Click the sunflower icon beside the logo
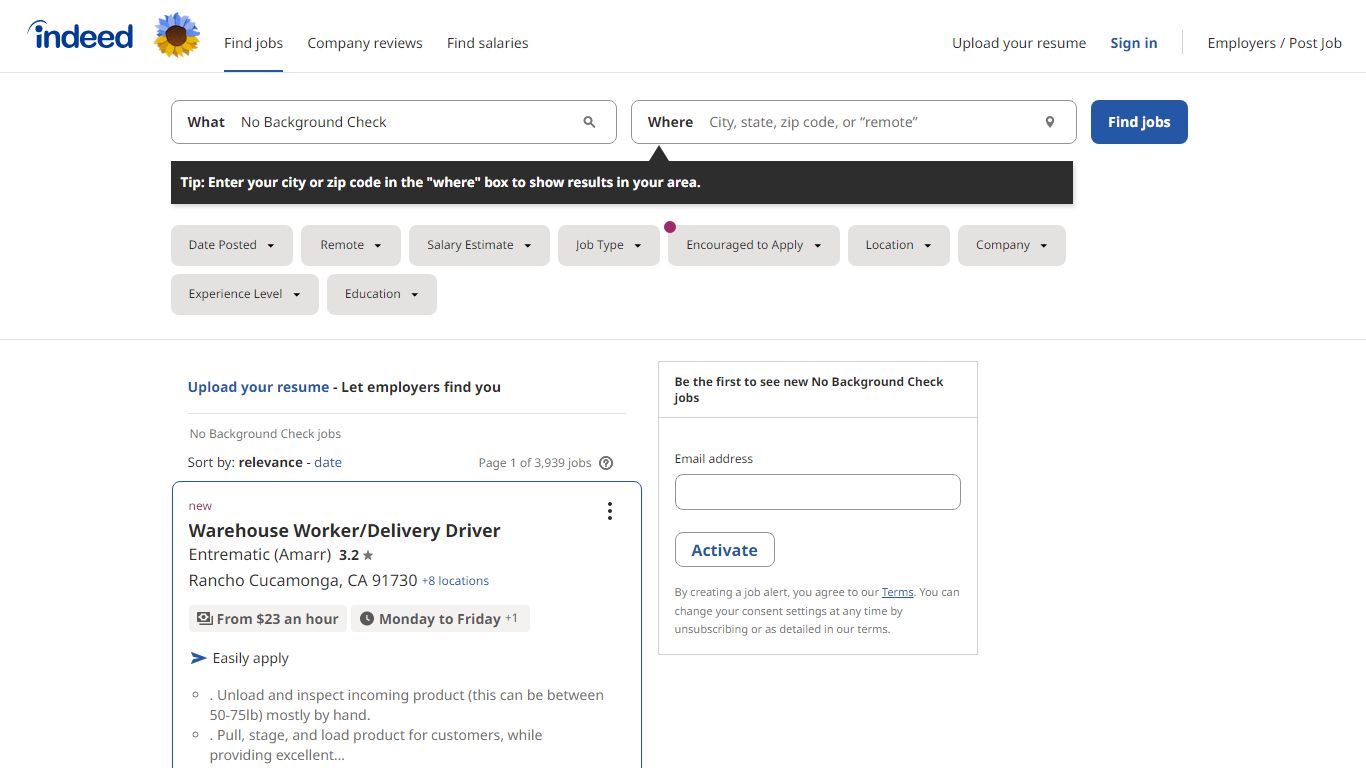Viewport: 1366px width, 768px height. pyautogui.click(x=177, y=35)
